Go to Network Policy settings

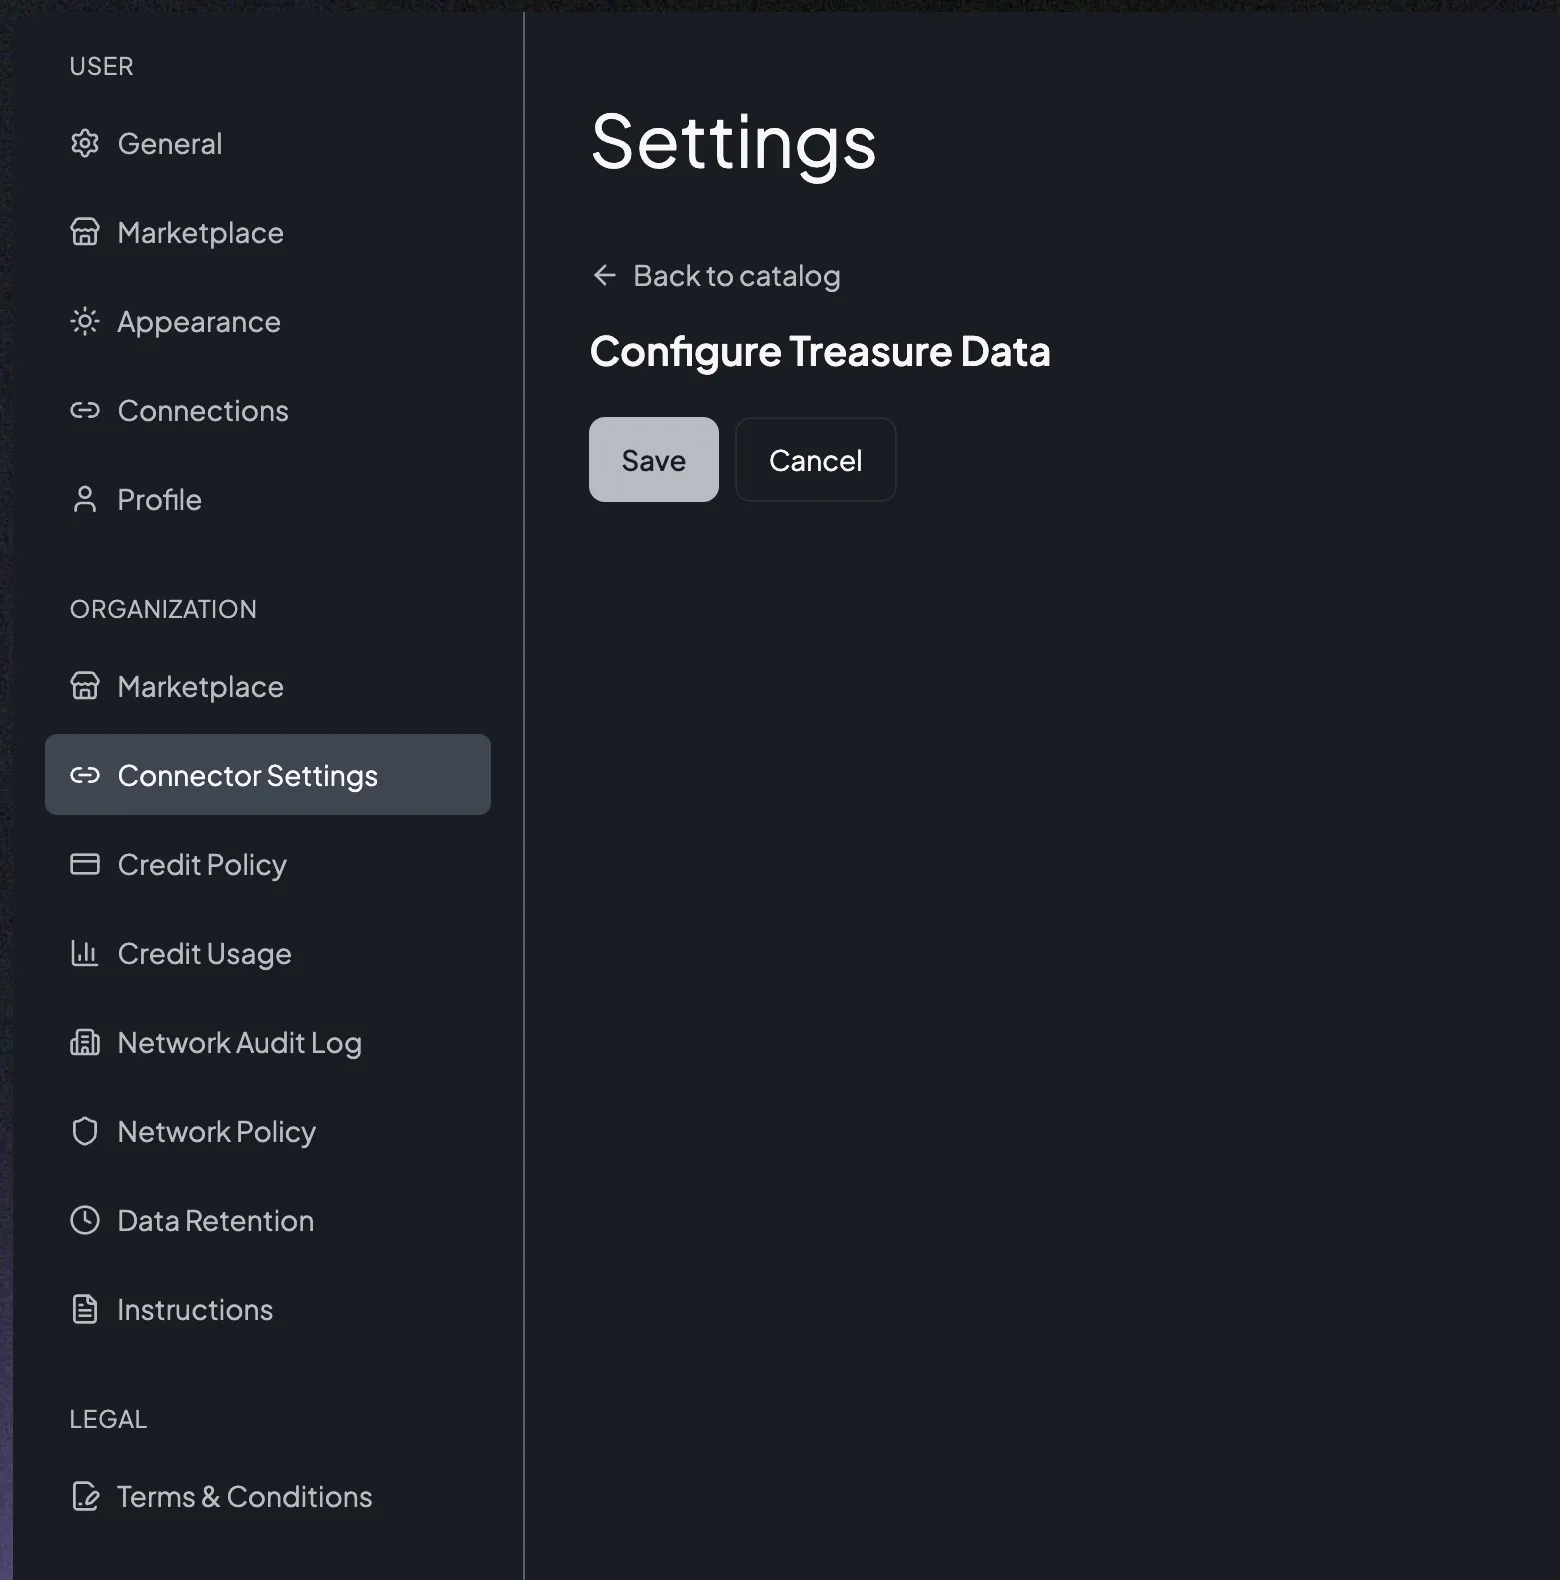pyautogui.click(x=268, y=1132)
